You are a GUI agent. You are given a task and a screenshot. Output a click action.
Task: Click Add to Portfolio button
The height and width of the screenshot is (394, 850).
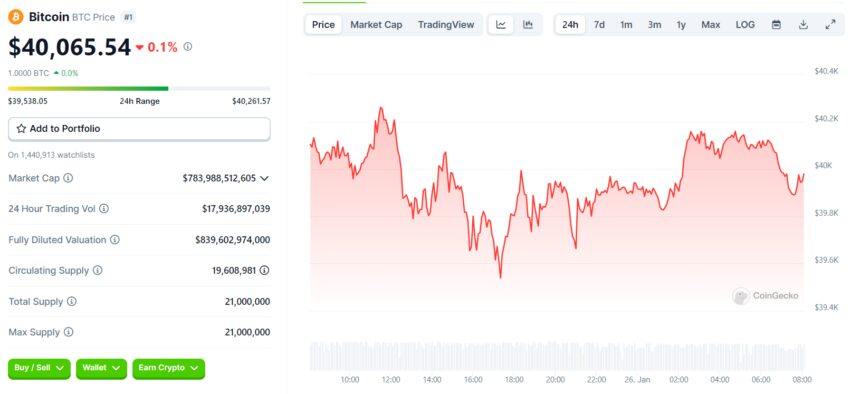[x=139, y=129]
